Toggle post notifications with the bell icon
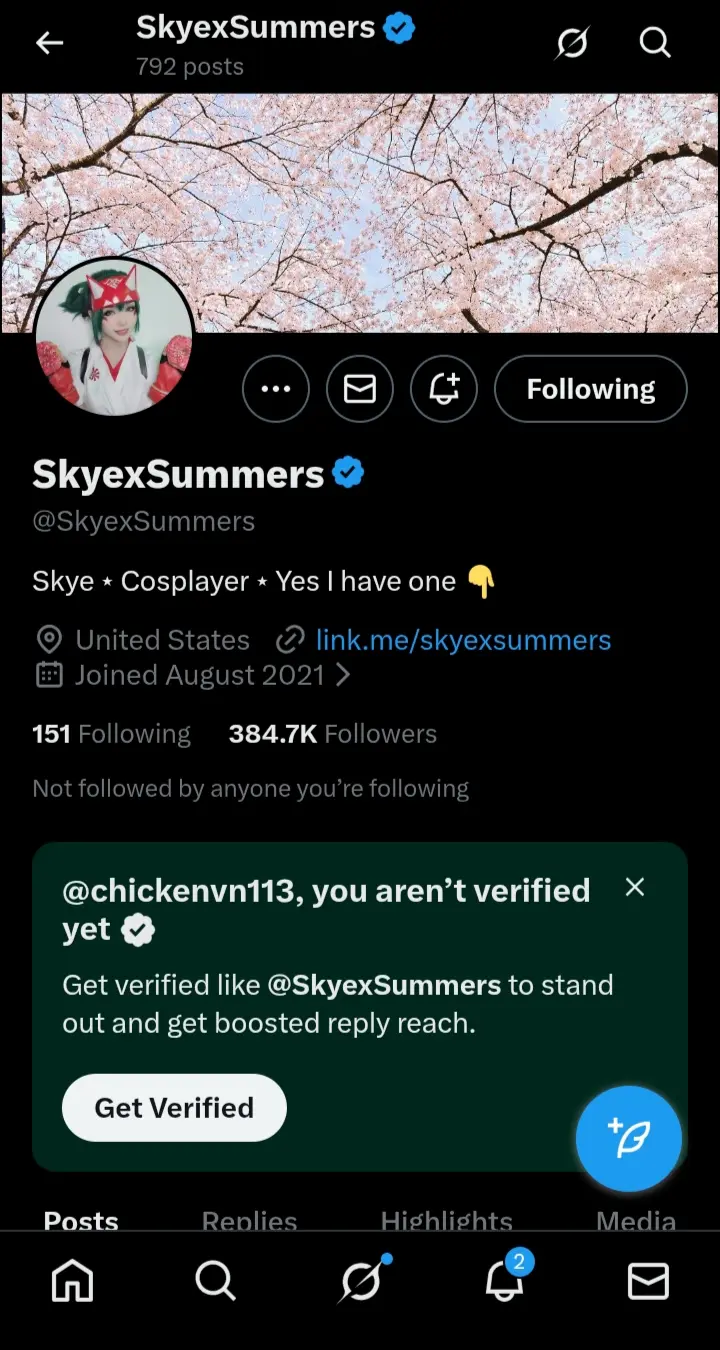 [444, 389]
